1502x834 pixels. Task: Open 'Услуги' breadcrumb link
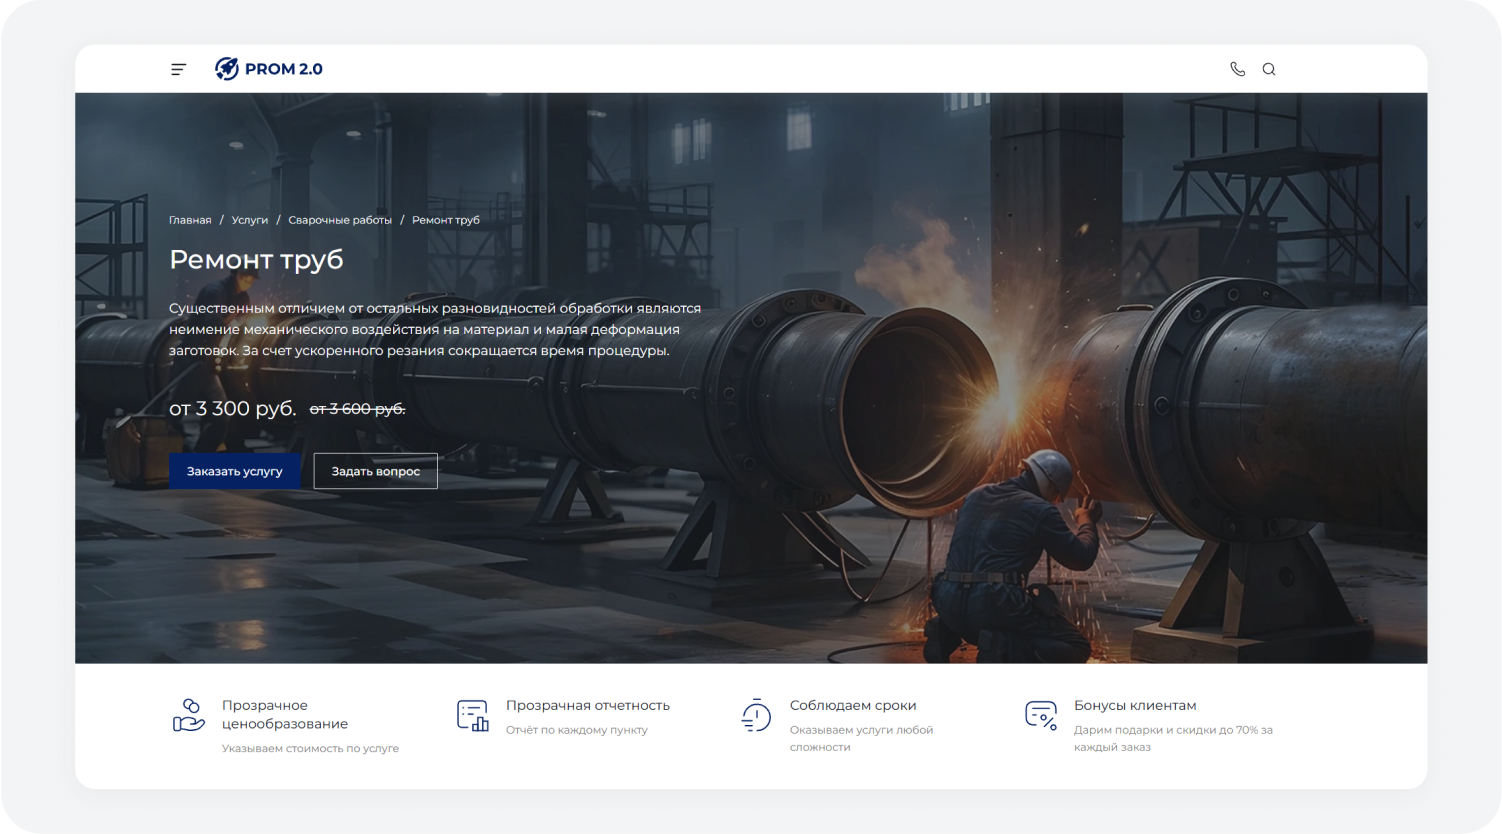click(x=250, y=220)
